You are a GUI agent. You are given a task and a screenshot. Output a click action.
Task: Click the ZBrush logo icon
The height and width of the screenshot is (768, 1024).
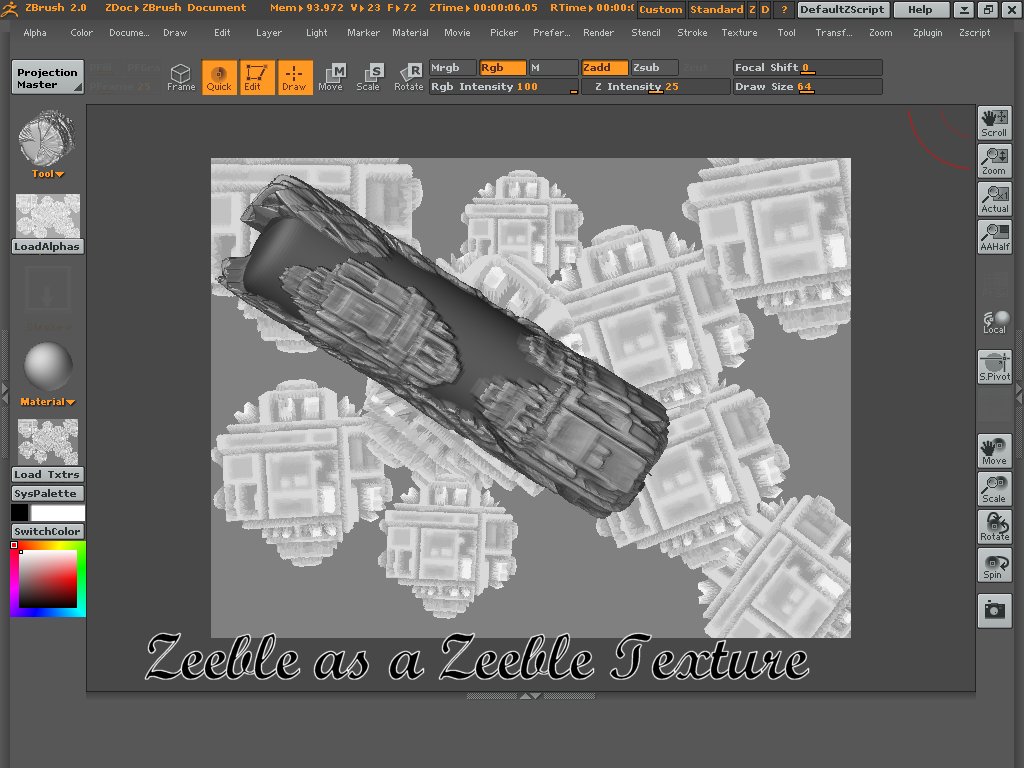click(10, 9)
